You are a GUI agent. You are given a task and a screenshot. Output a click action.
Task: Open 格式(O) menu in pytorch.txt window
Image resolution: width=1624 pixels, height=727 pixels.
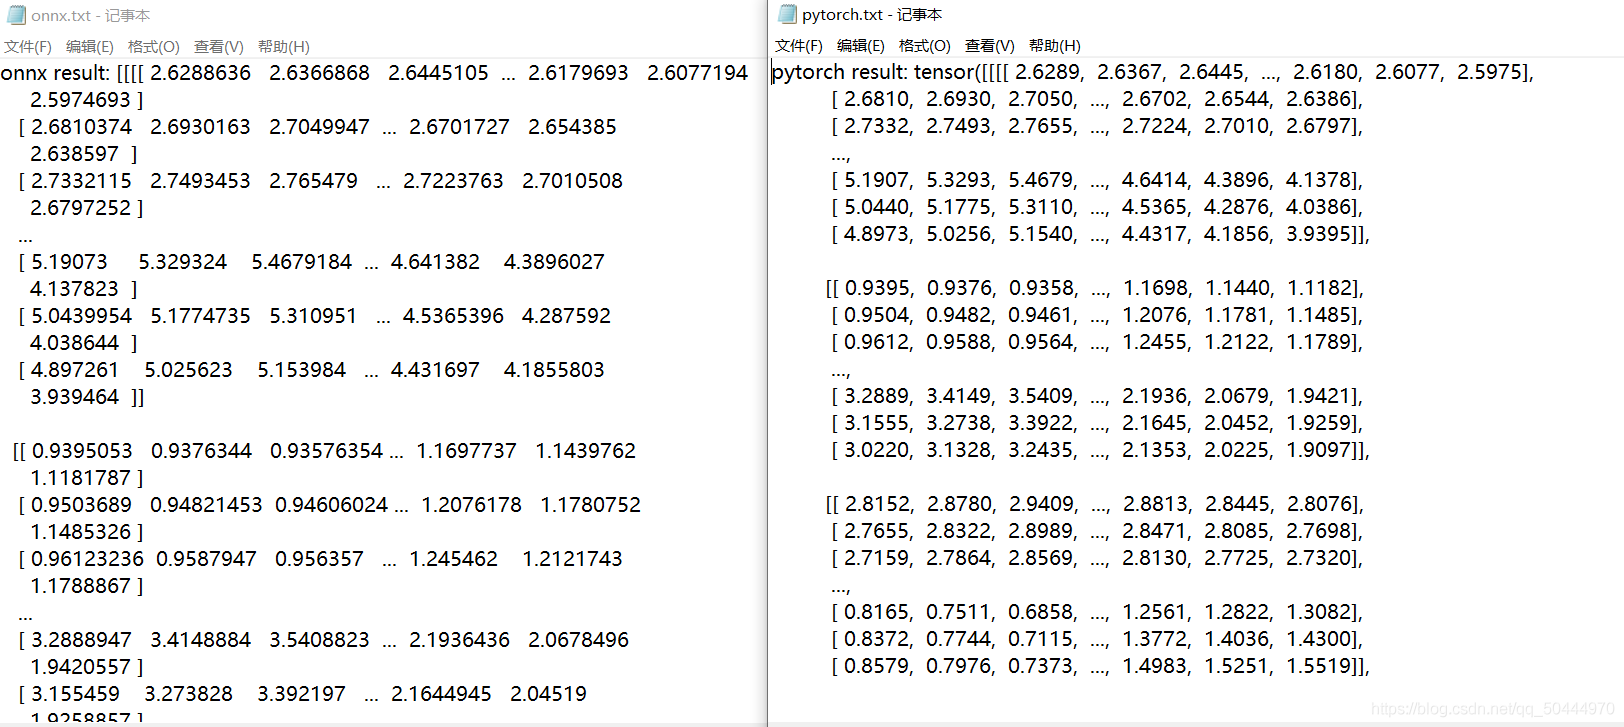point(925,46)
